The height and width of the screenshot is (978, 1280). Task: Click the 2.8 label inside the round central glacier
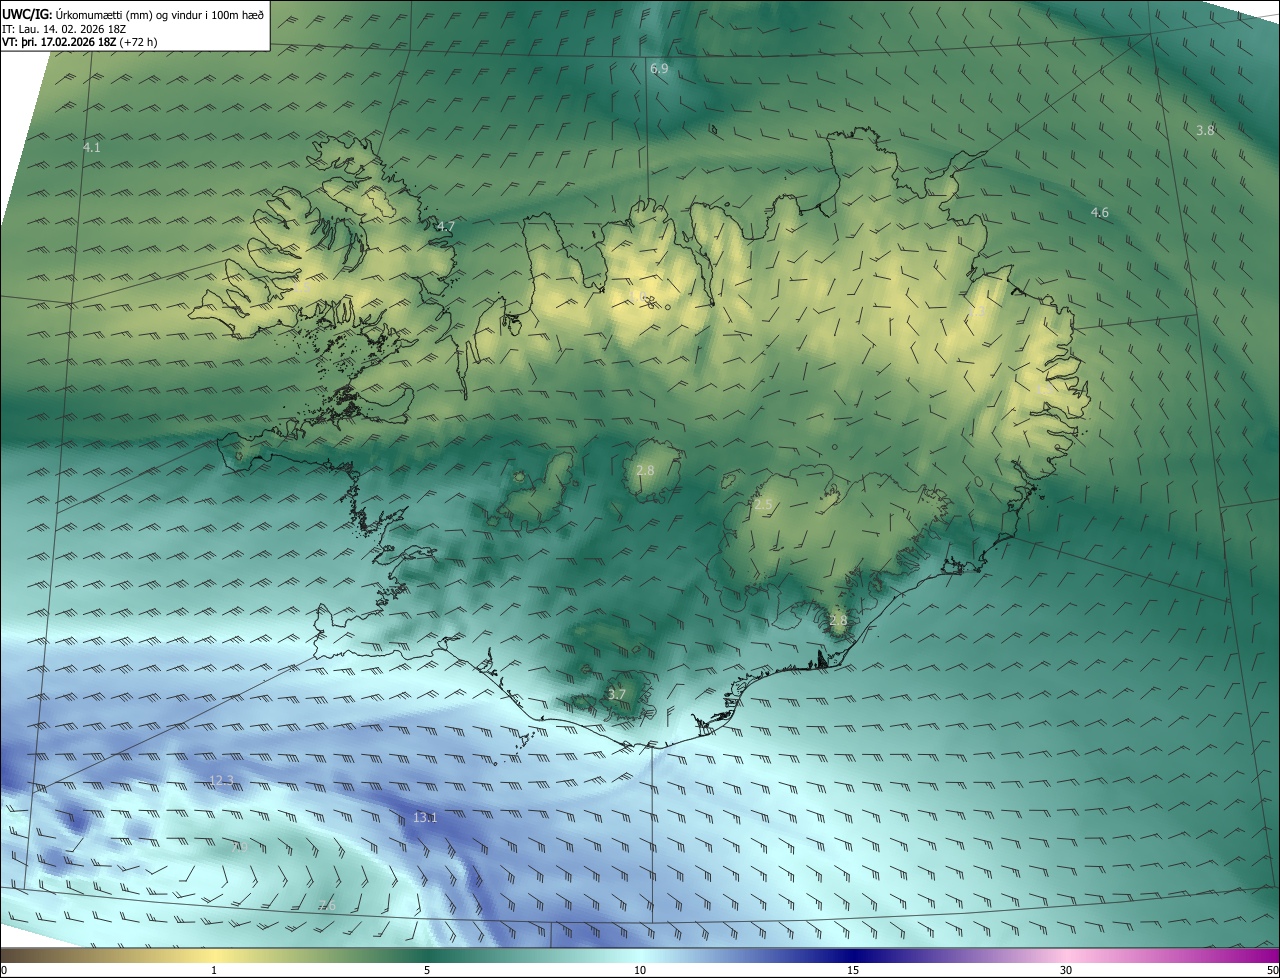pos(645,471)
